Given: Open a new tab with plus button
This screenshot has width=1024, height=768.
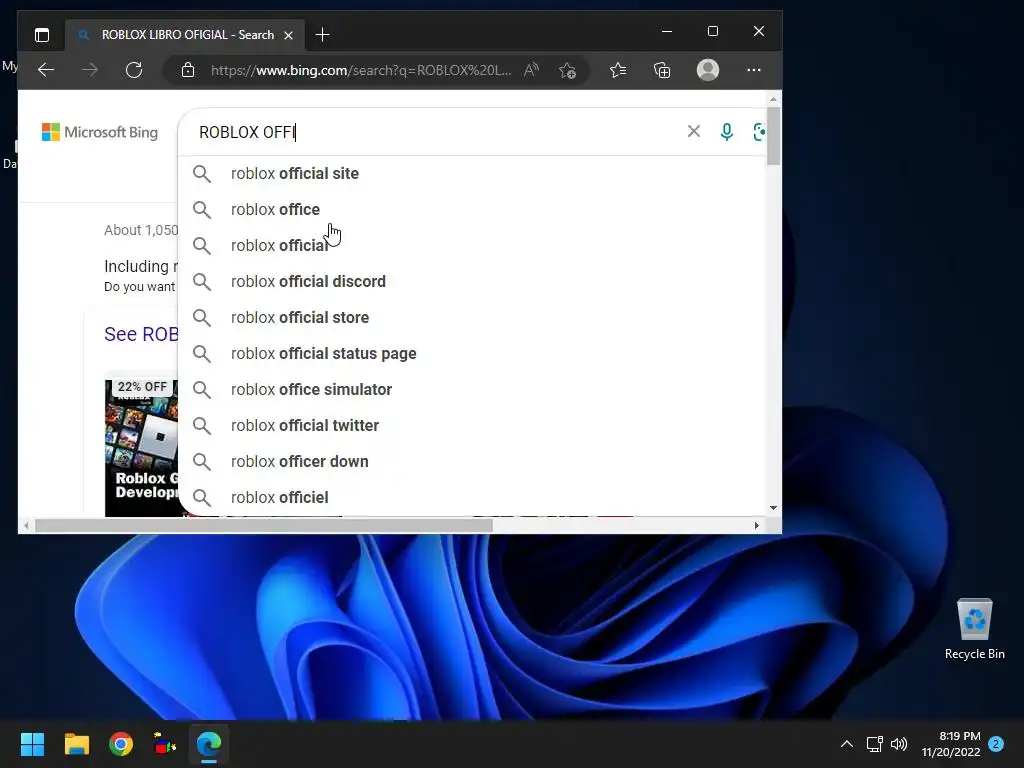Looking at the screenshot, I should tap(322, 35).
